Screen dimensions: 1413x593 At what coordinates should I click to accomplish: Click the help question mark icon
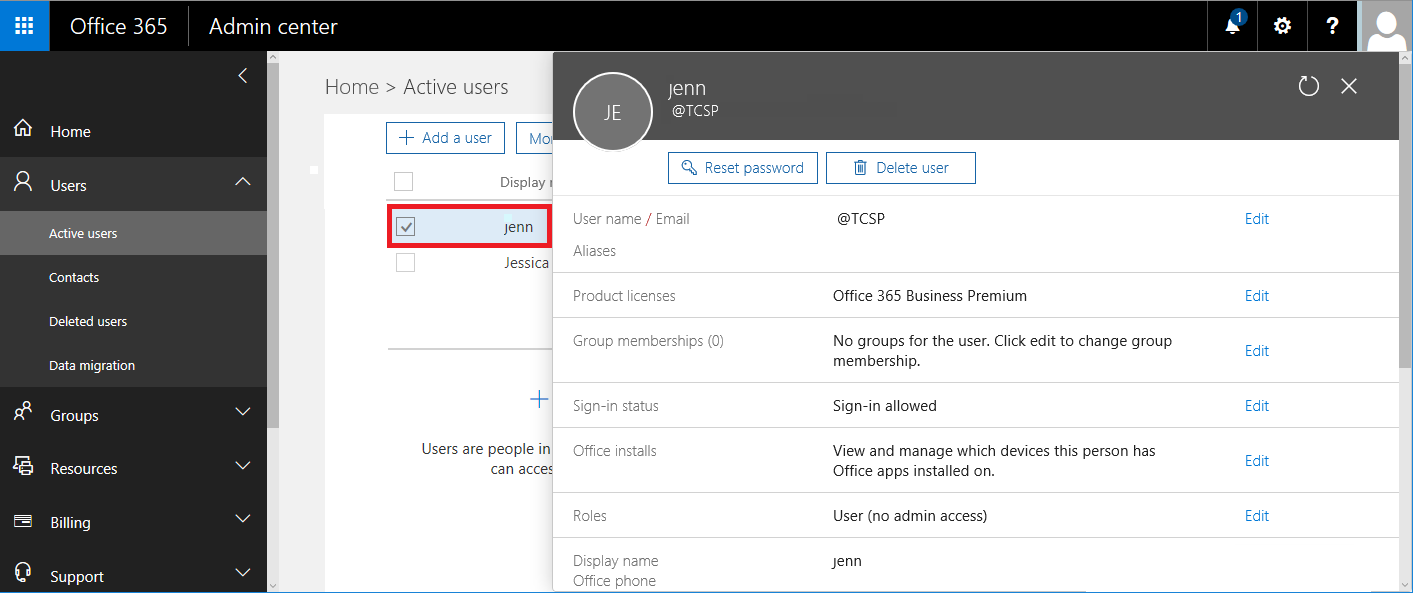coord(1332,26)
